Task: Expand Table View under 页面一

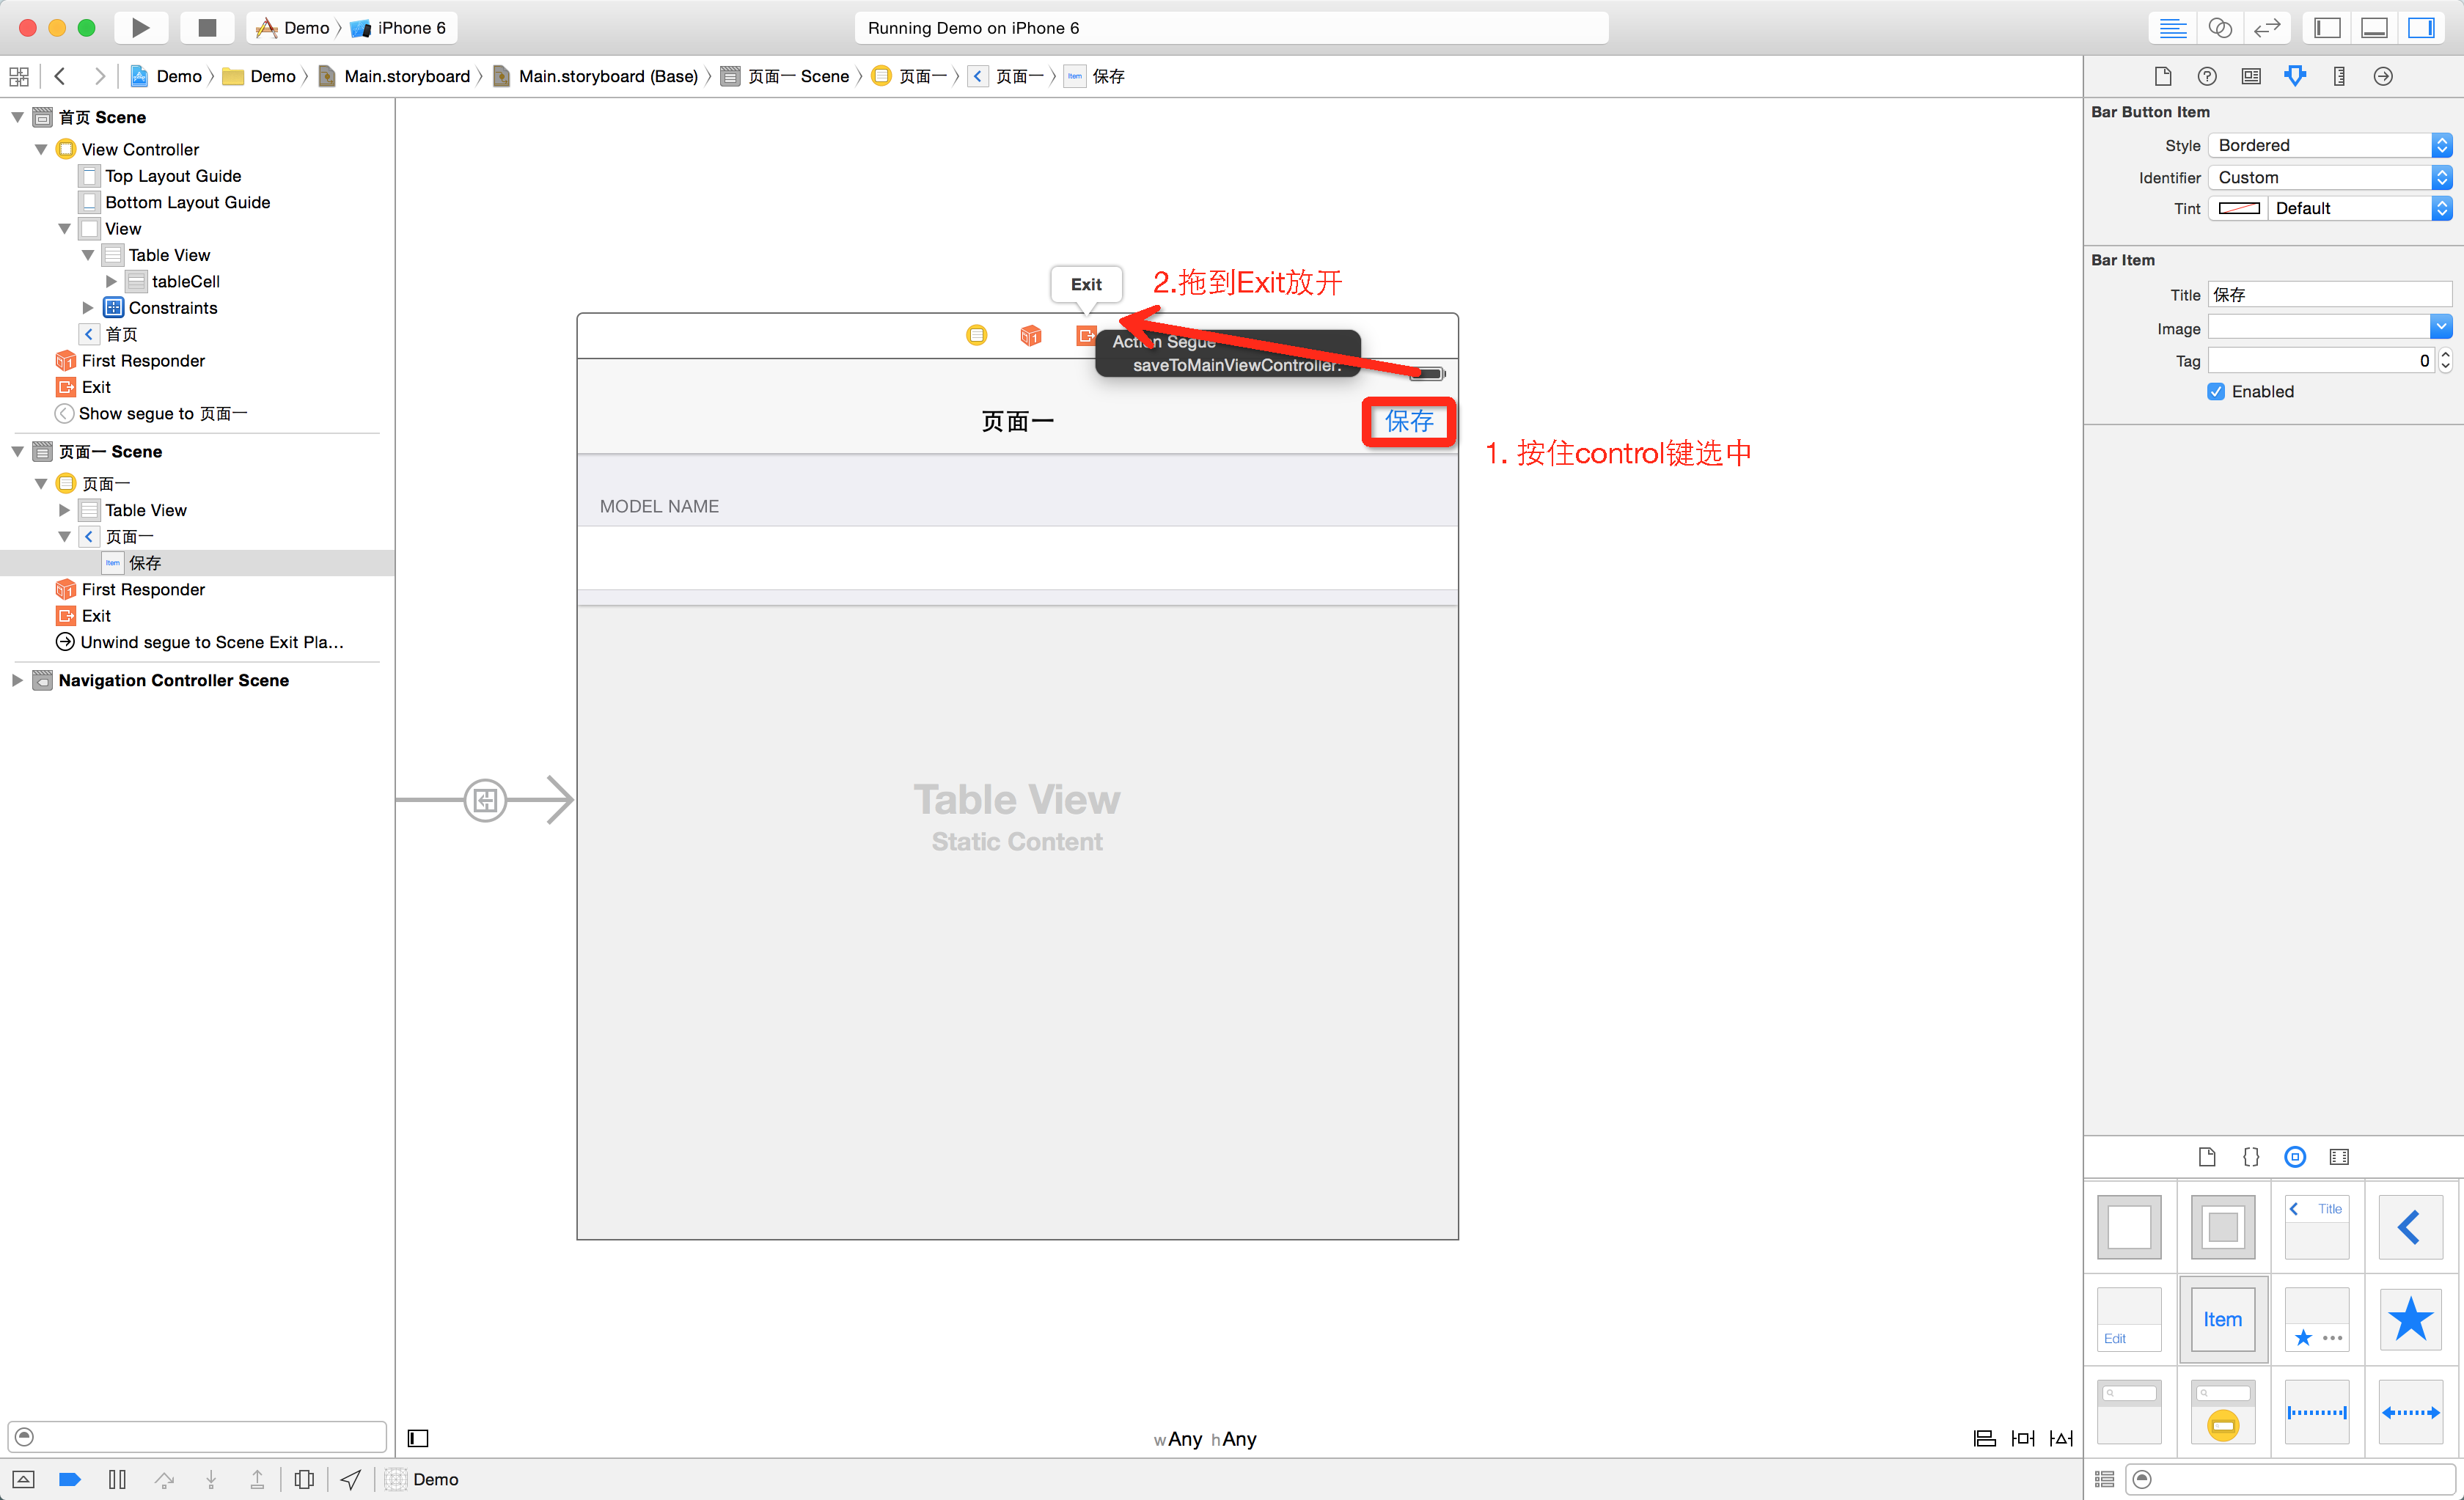Action: [x=65, y=510]
